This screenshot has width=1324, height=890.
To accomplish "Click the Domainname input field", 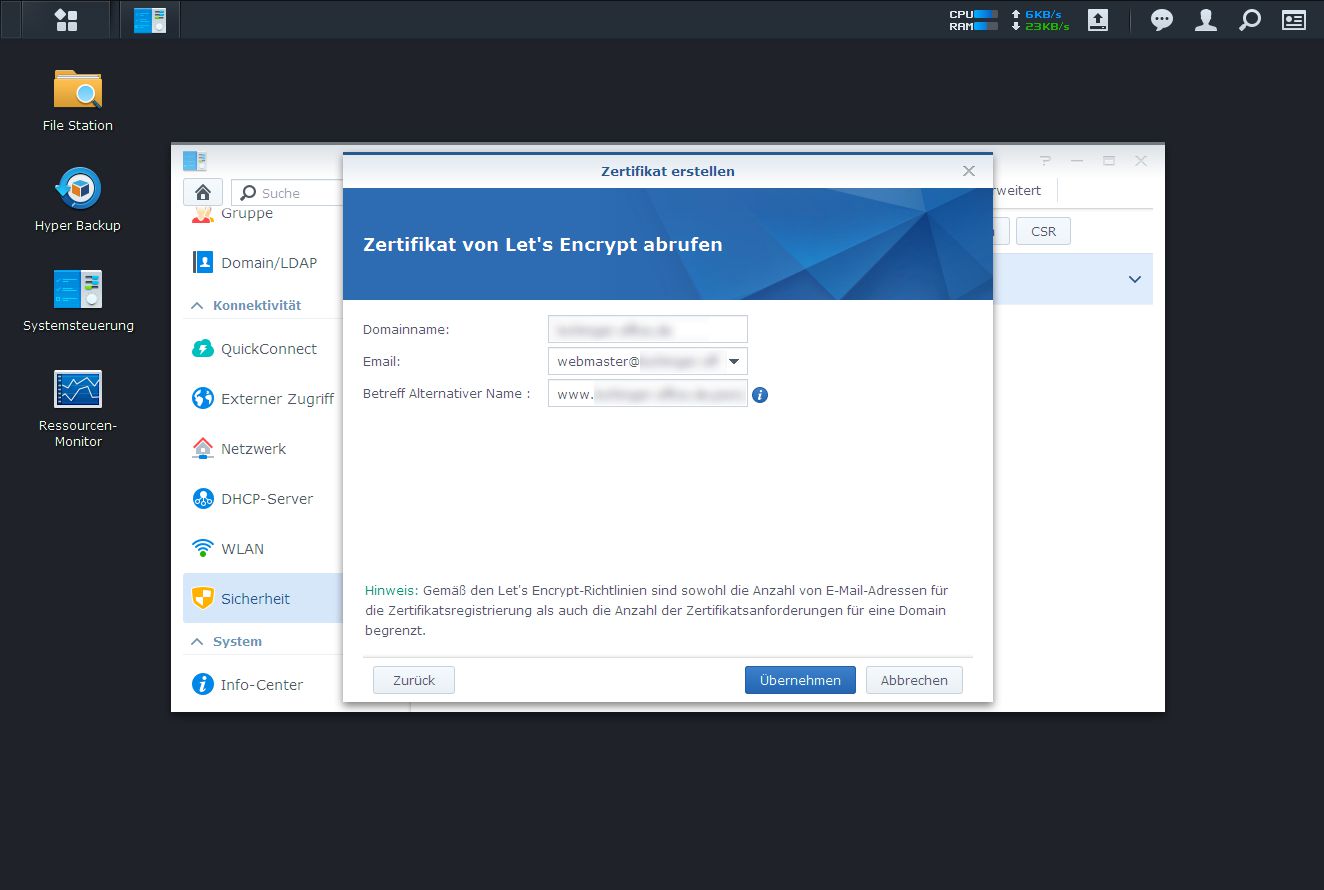I will (x=648, y=329).
